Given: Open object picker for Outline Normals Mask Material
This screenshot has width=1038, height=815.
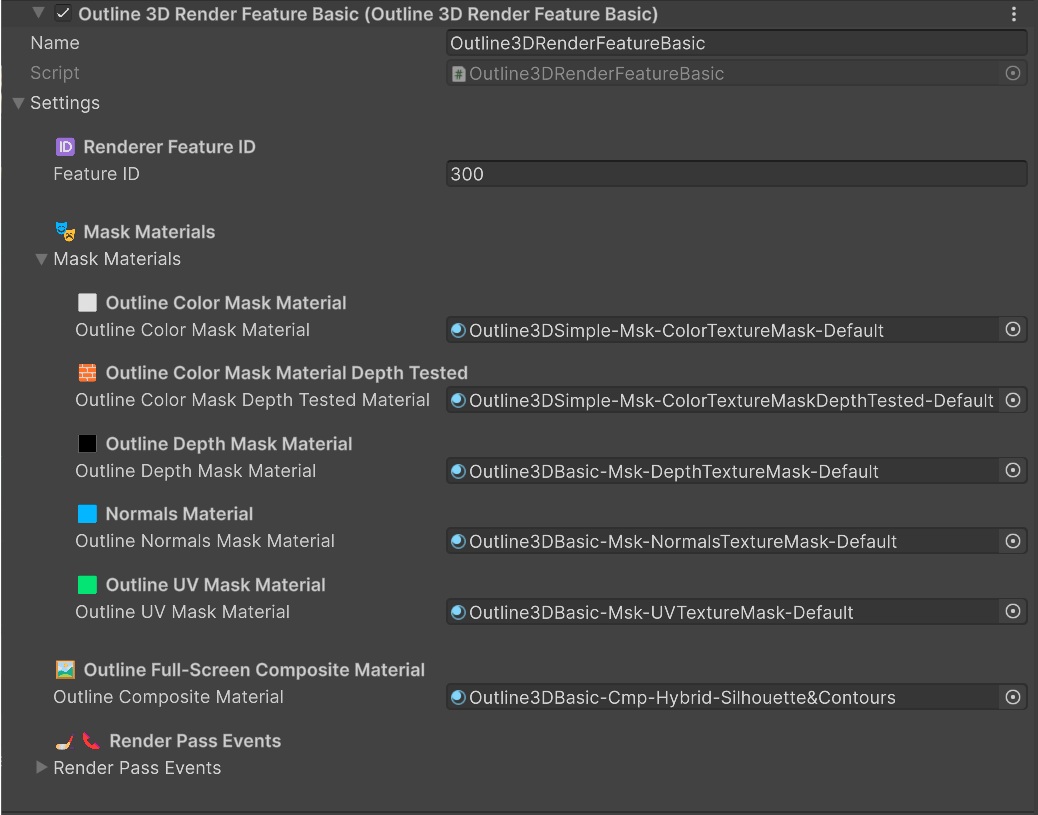Looking at the screenshot, I should [1012, 541].
